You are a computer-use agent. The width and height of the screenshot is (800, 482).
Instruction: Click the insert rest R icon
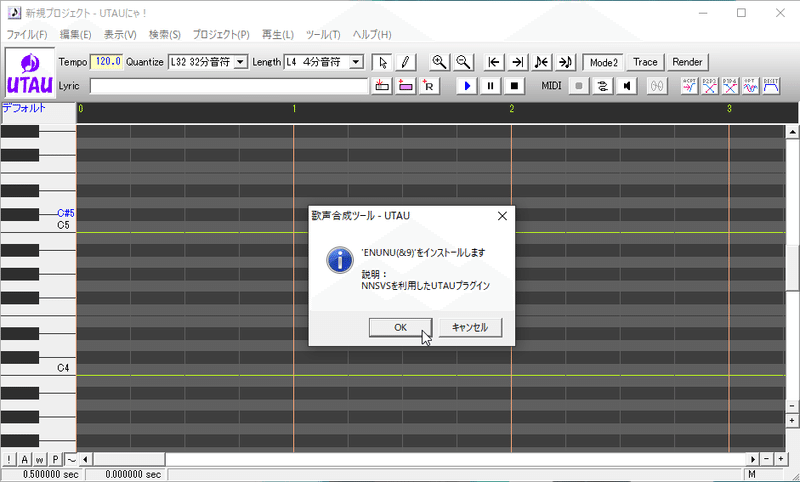(x=429, y=86)
